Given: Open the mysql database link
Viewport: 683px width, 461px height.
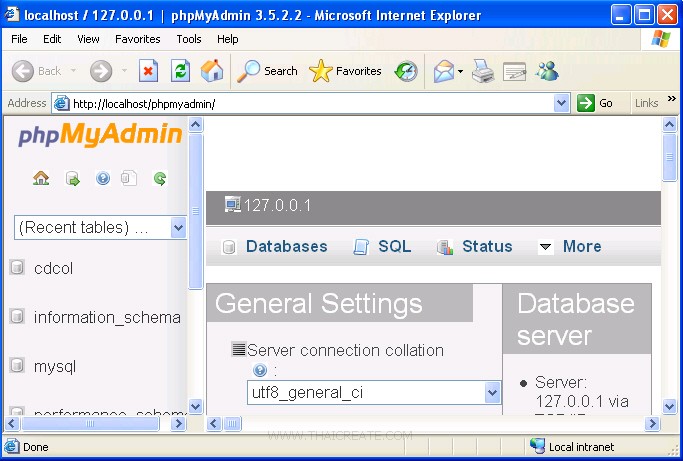Looking at the screenshot, I should [55, 367].
